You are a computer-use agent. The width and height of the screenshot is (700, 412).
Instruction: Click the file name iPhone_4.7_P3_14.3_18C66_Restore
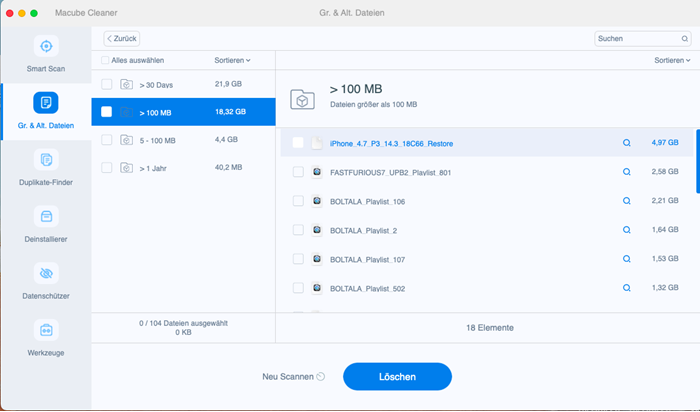392,144
